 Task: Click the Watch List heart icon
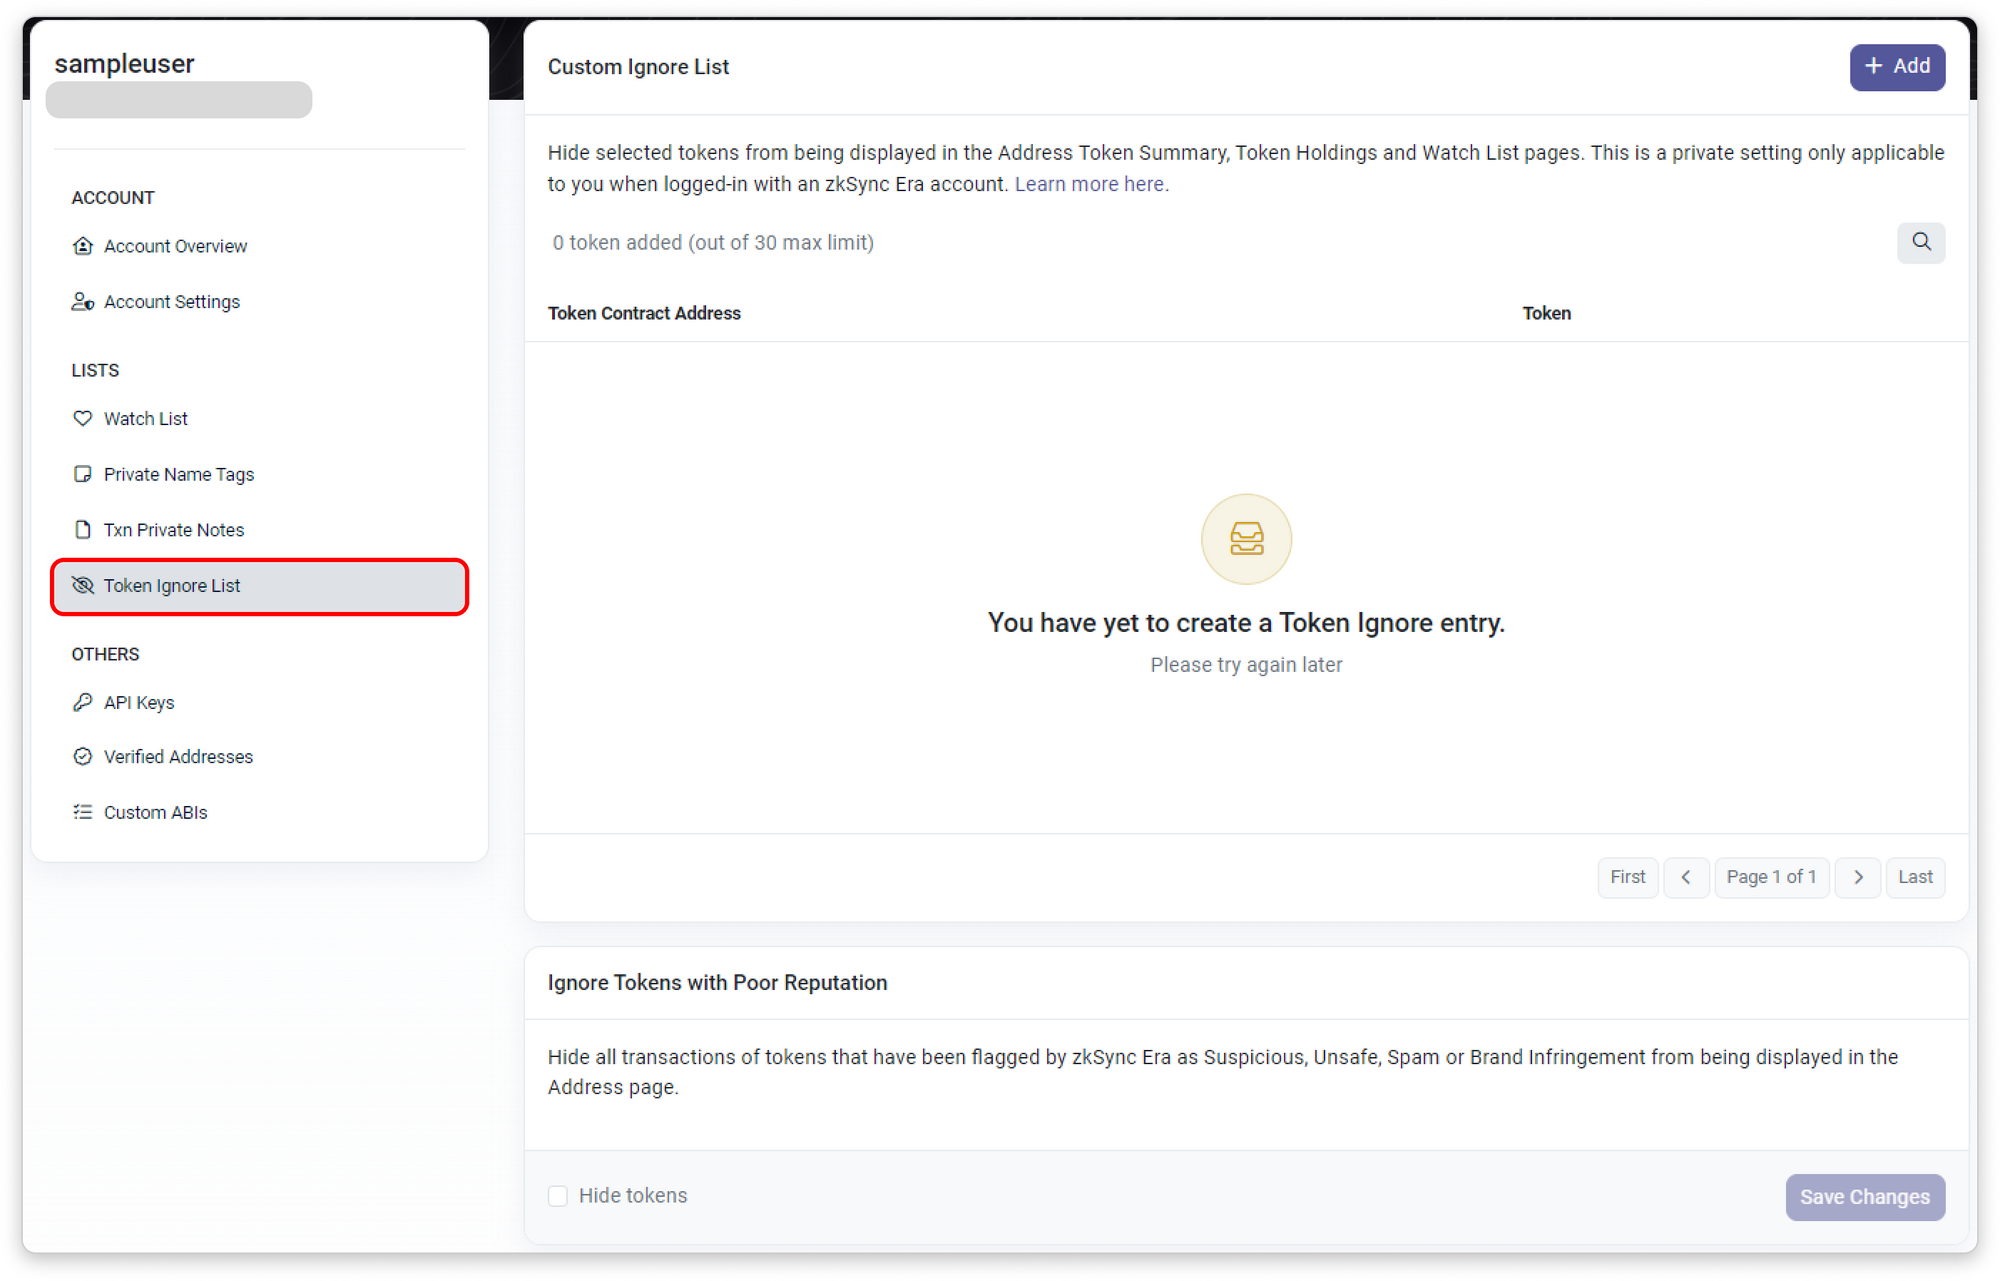(83, 419)
